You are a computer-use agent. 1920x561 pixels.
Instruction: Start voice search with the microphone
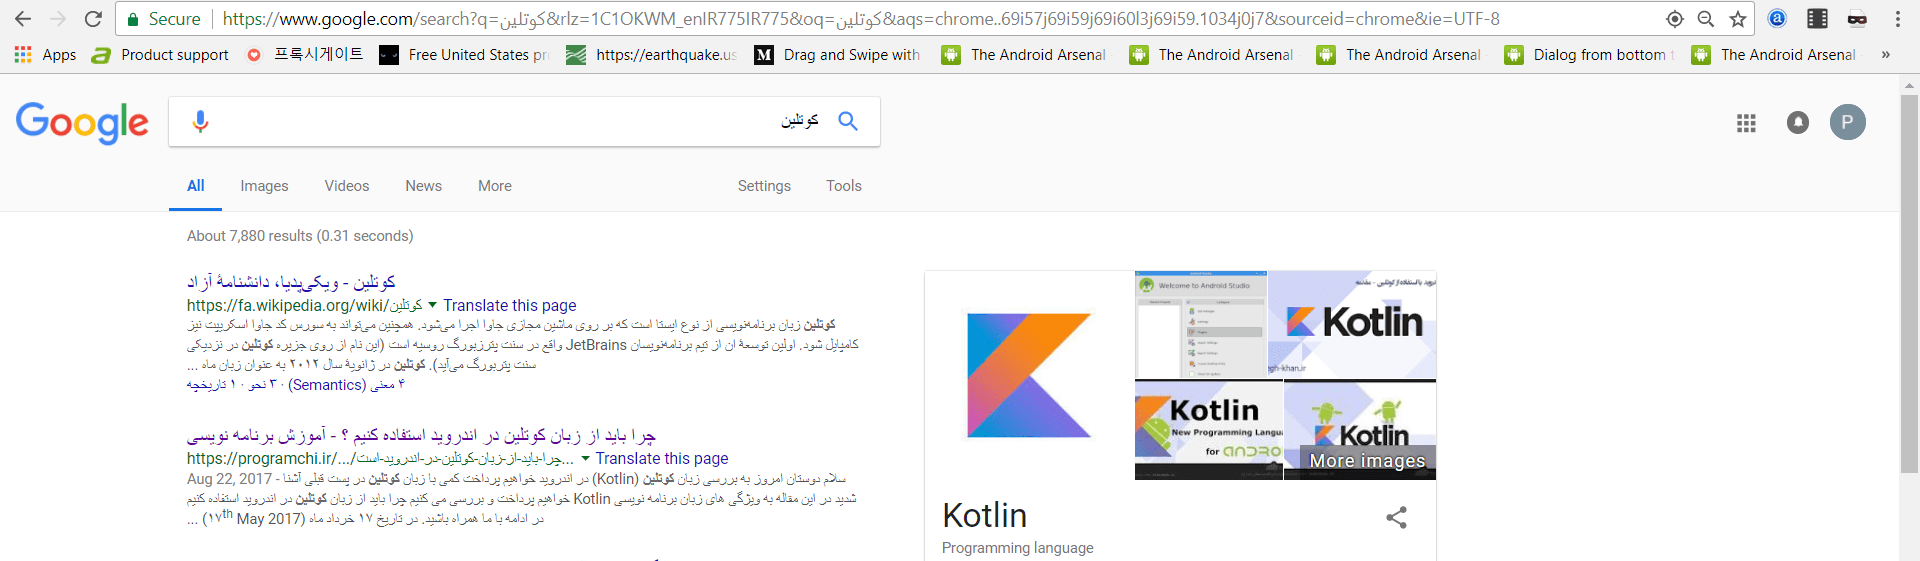pyautogui.click(x=200, y=121)
